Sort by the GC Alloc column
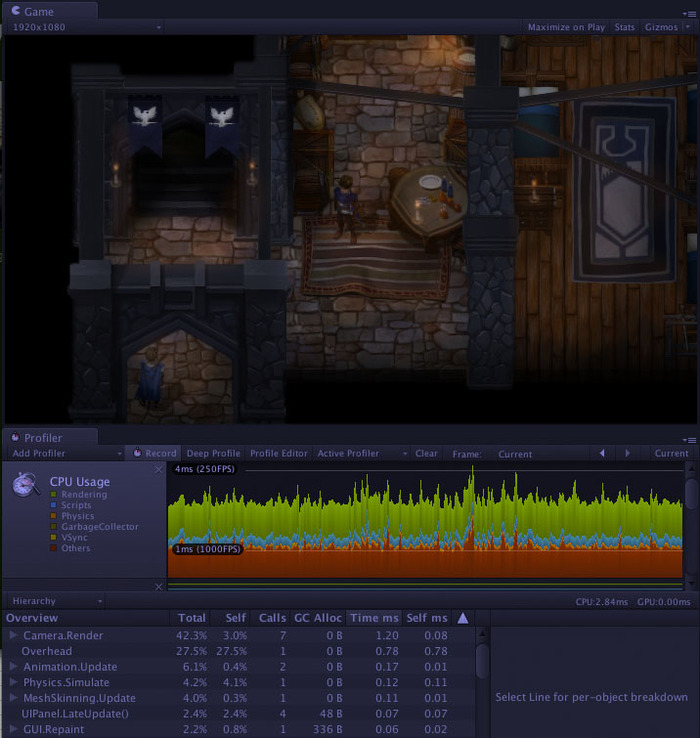This screenshot has width=700, height=738. [318, 618]
